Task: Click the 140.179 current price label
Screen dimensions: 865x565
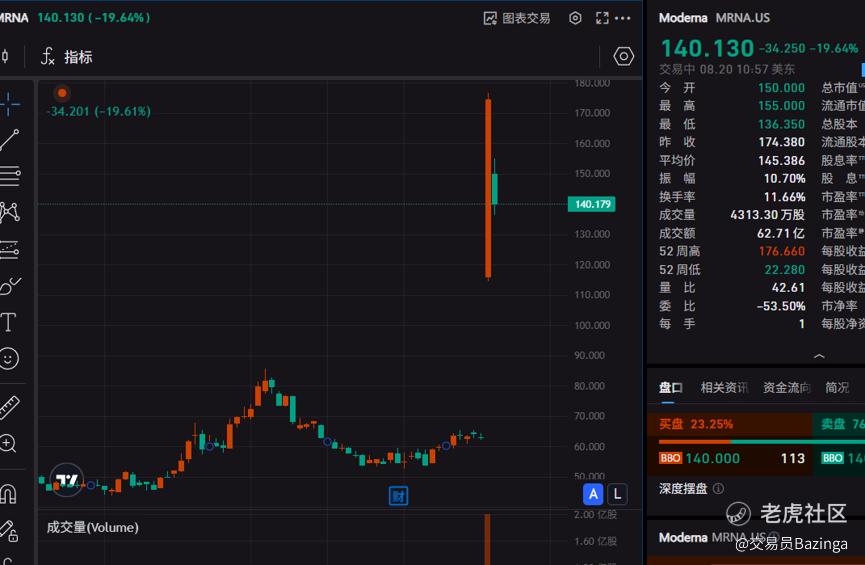Action: (x=592, y=204)
